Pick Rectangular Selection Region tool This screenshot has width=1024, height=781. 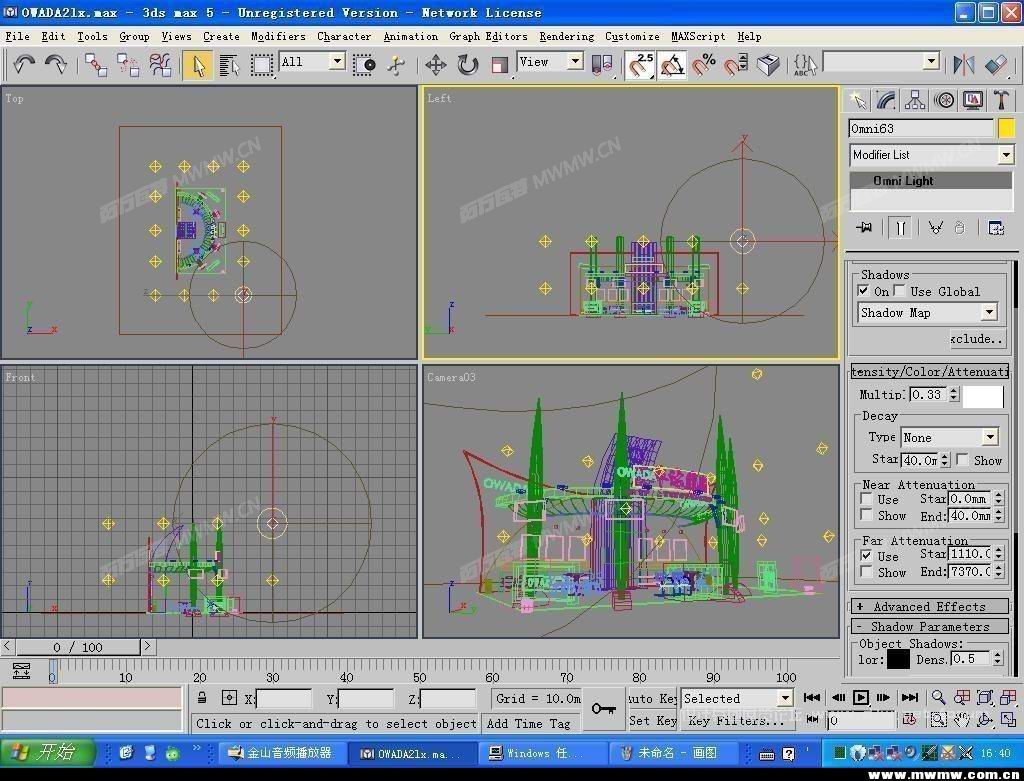tap(261, 65)
